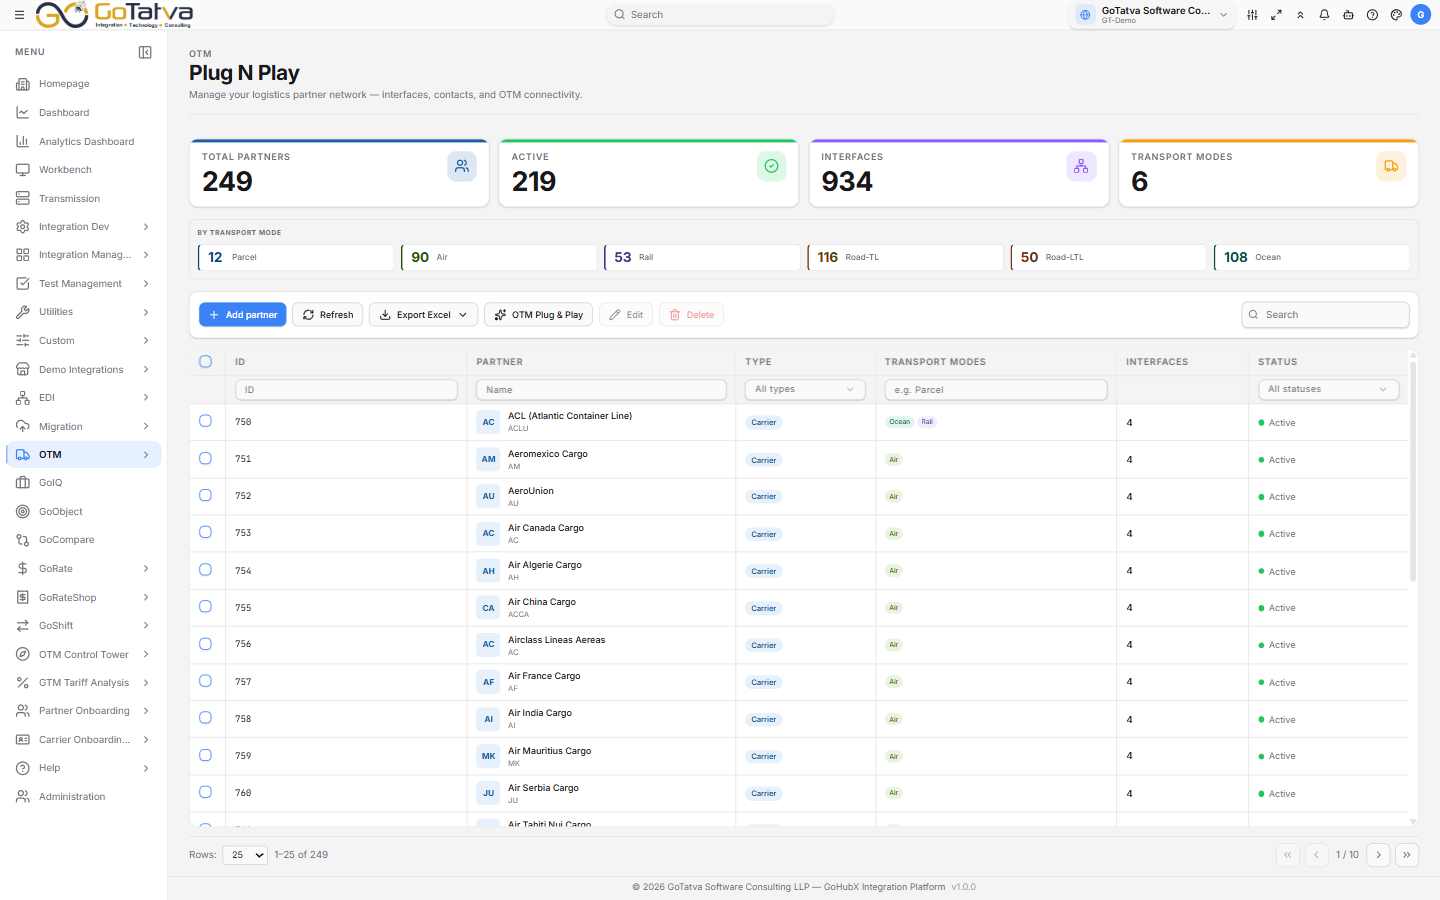Click the Refresh button
Screen dimensions: 1440x900
pyautogui.click(x=328, y=315)
